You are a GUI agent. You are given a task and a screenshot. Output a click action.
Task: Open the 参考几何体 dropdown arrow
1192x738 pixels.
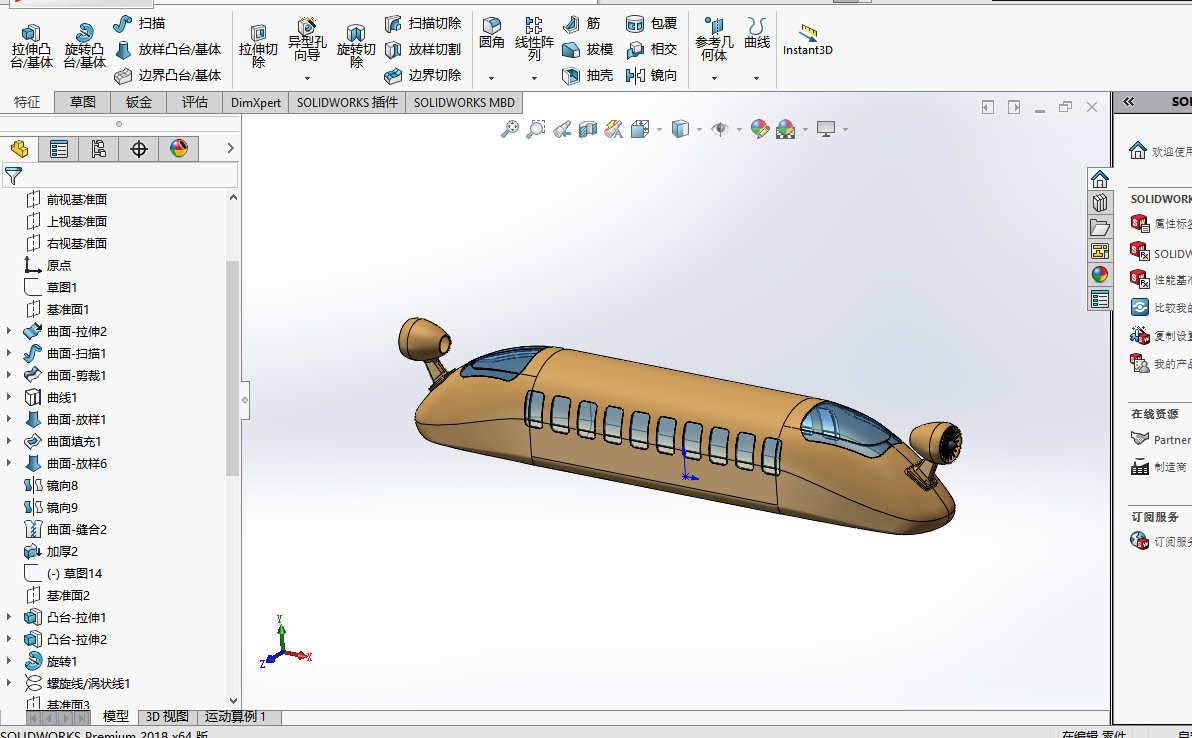coord(714,78)
